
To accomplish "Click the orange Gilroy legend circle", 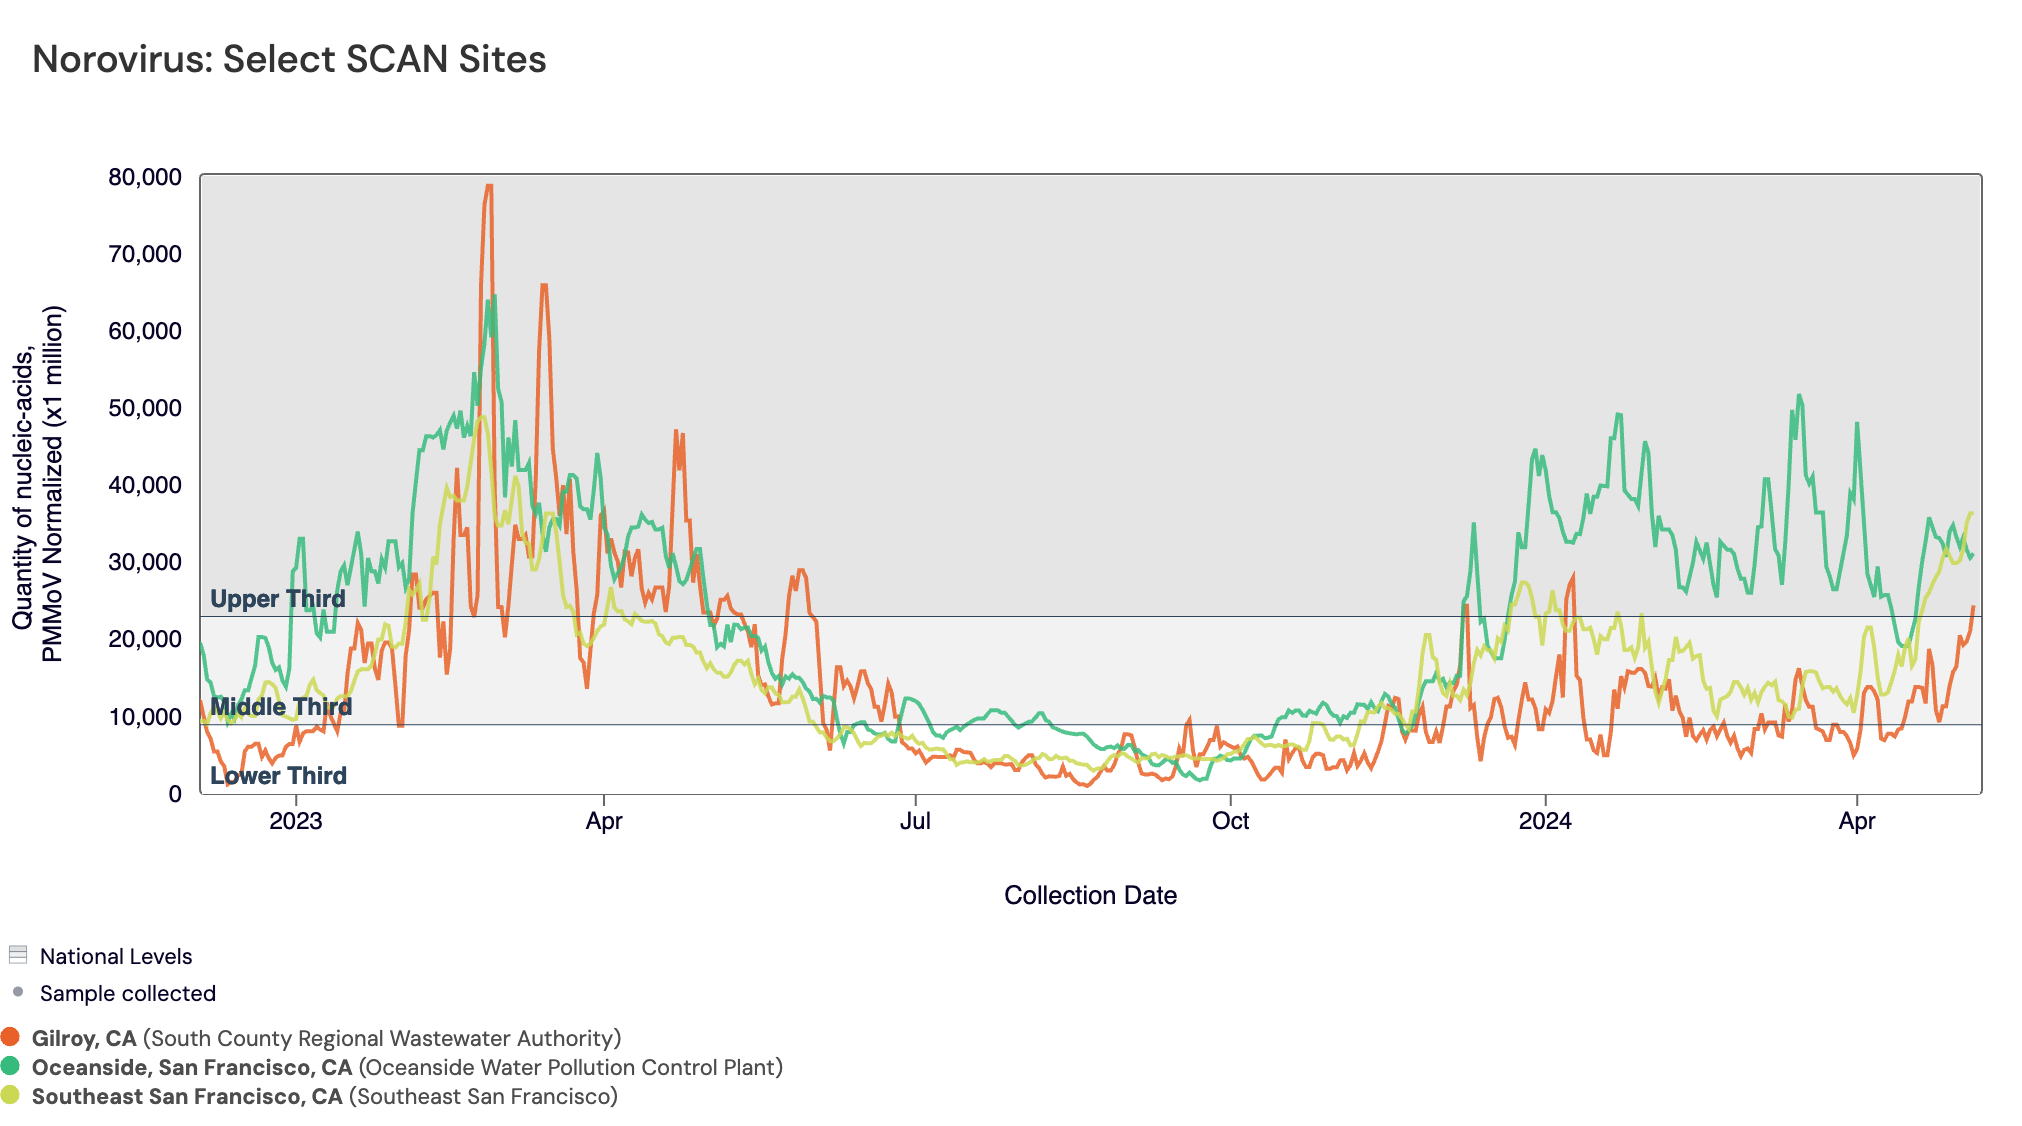I will click(11, 1037).
